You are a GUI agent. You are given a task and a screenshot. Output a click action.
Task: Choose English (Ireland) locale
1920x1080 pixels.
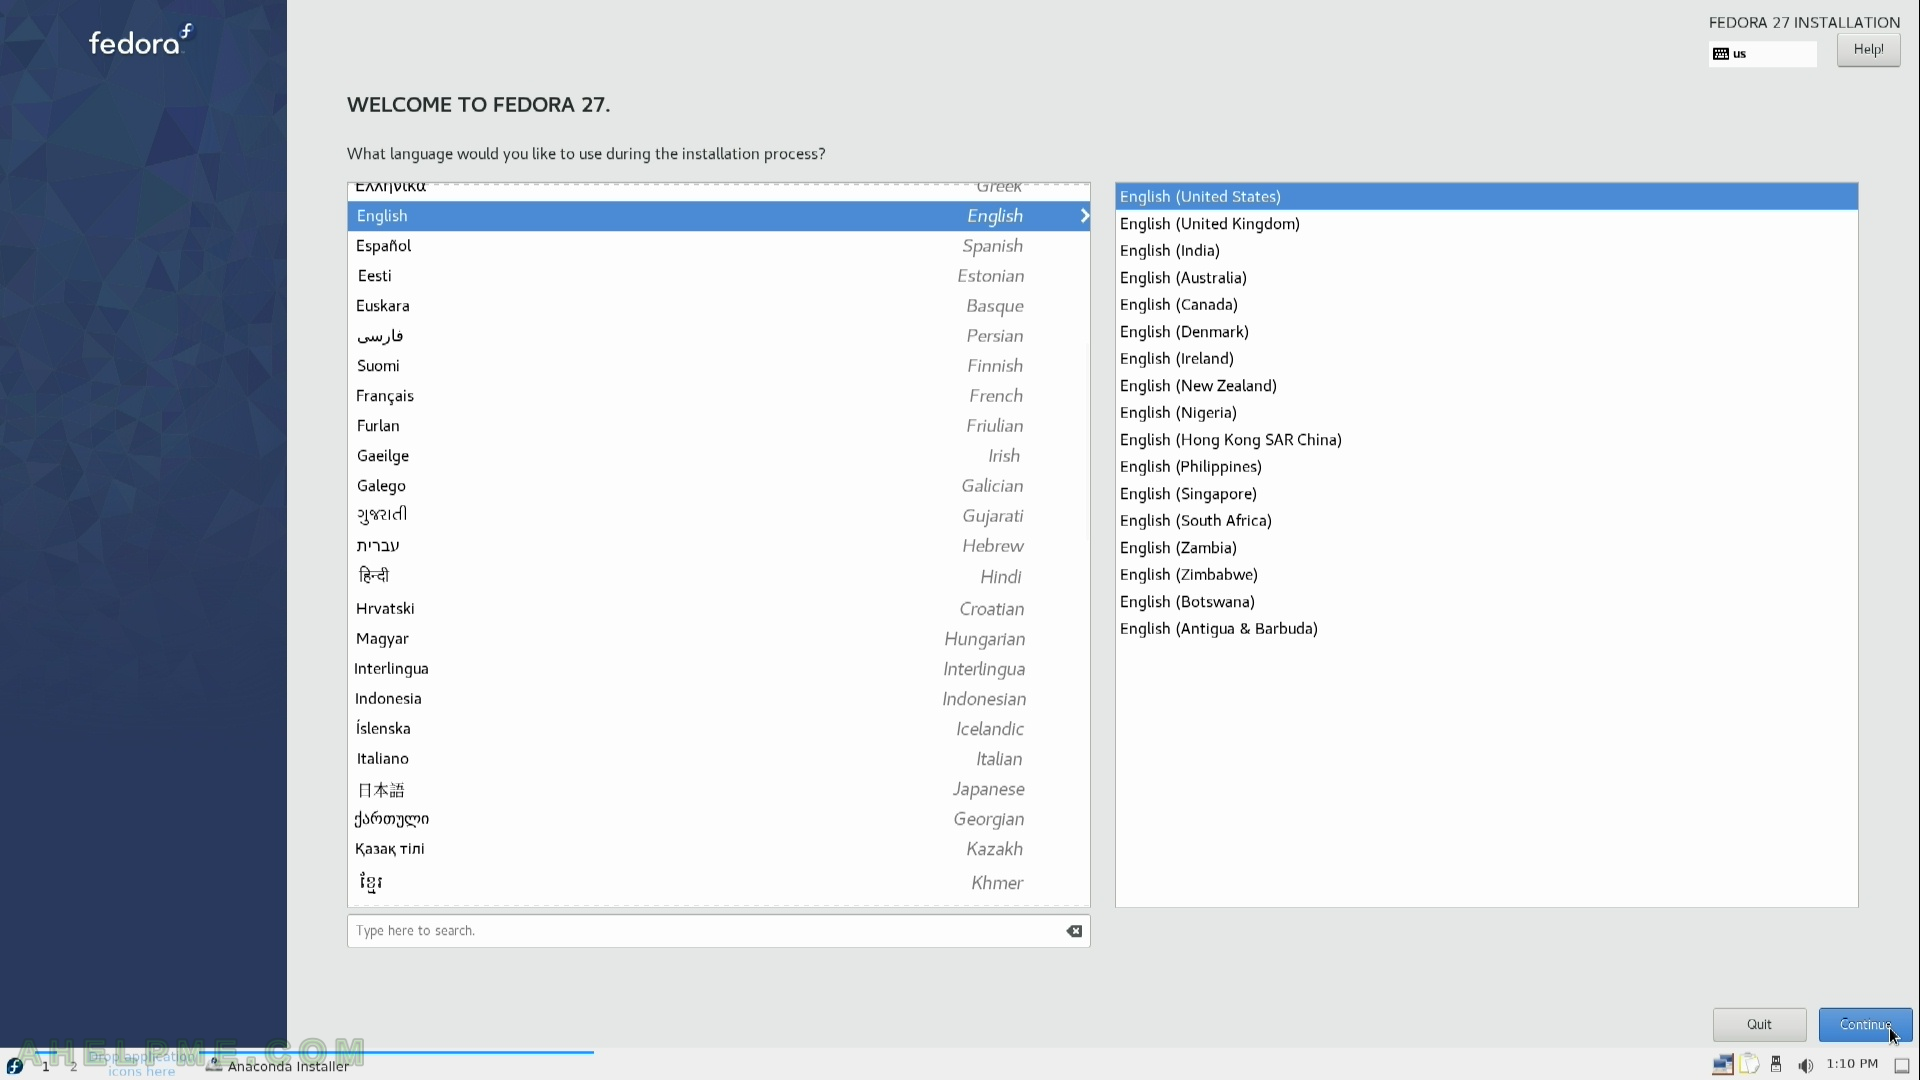(x=1486, y=359)
